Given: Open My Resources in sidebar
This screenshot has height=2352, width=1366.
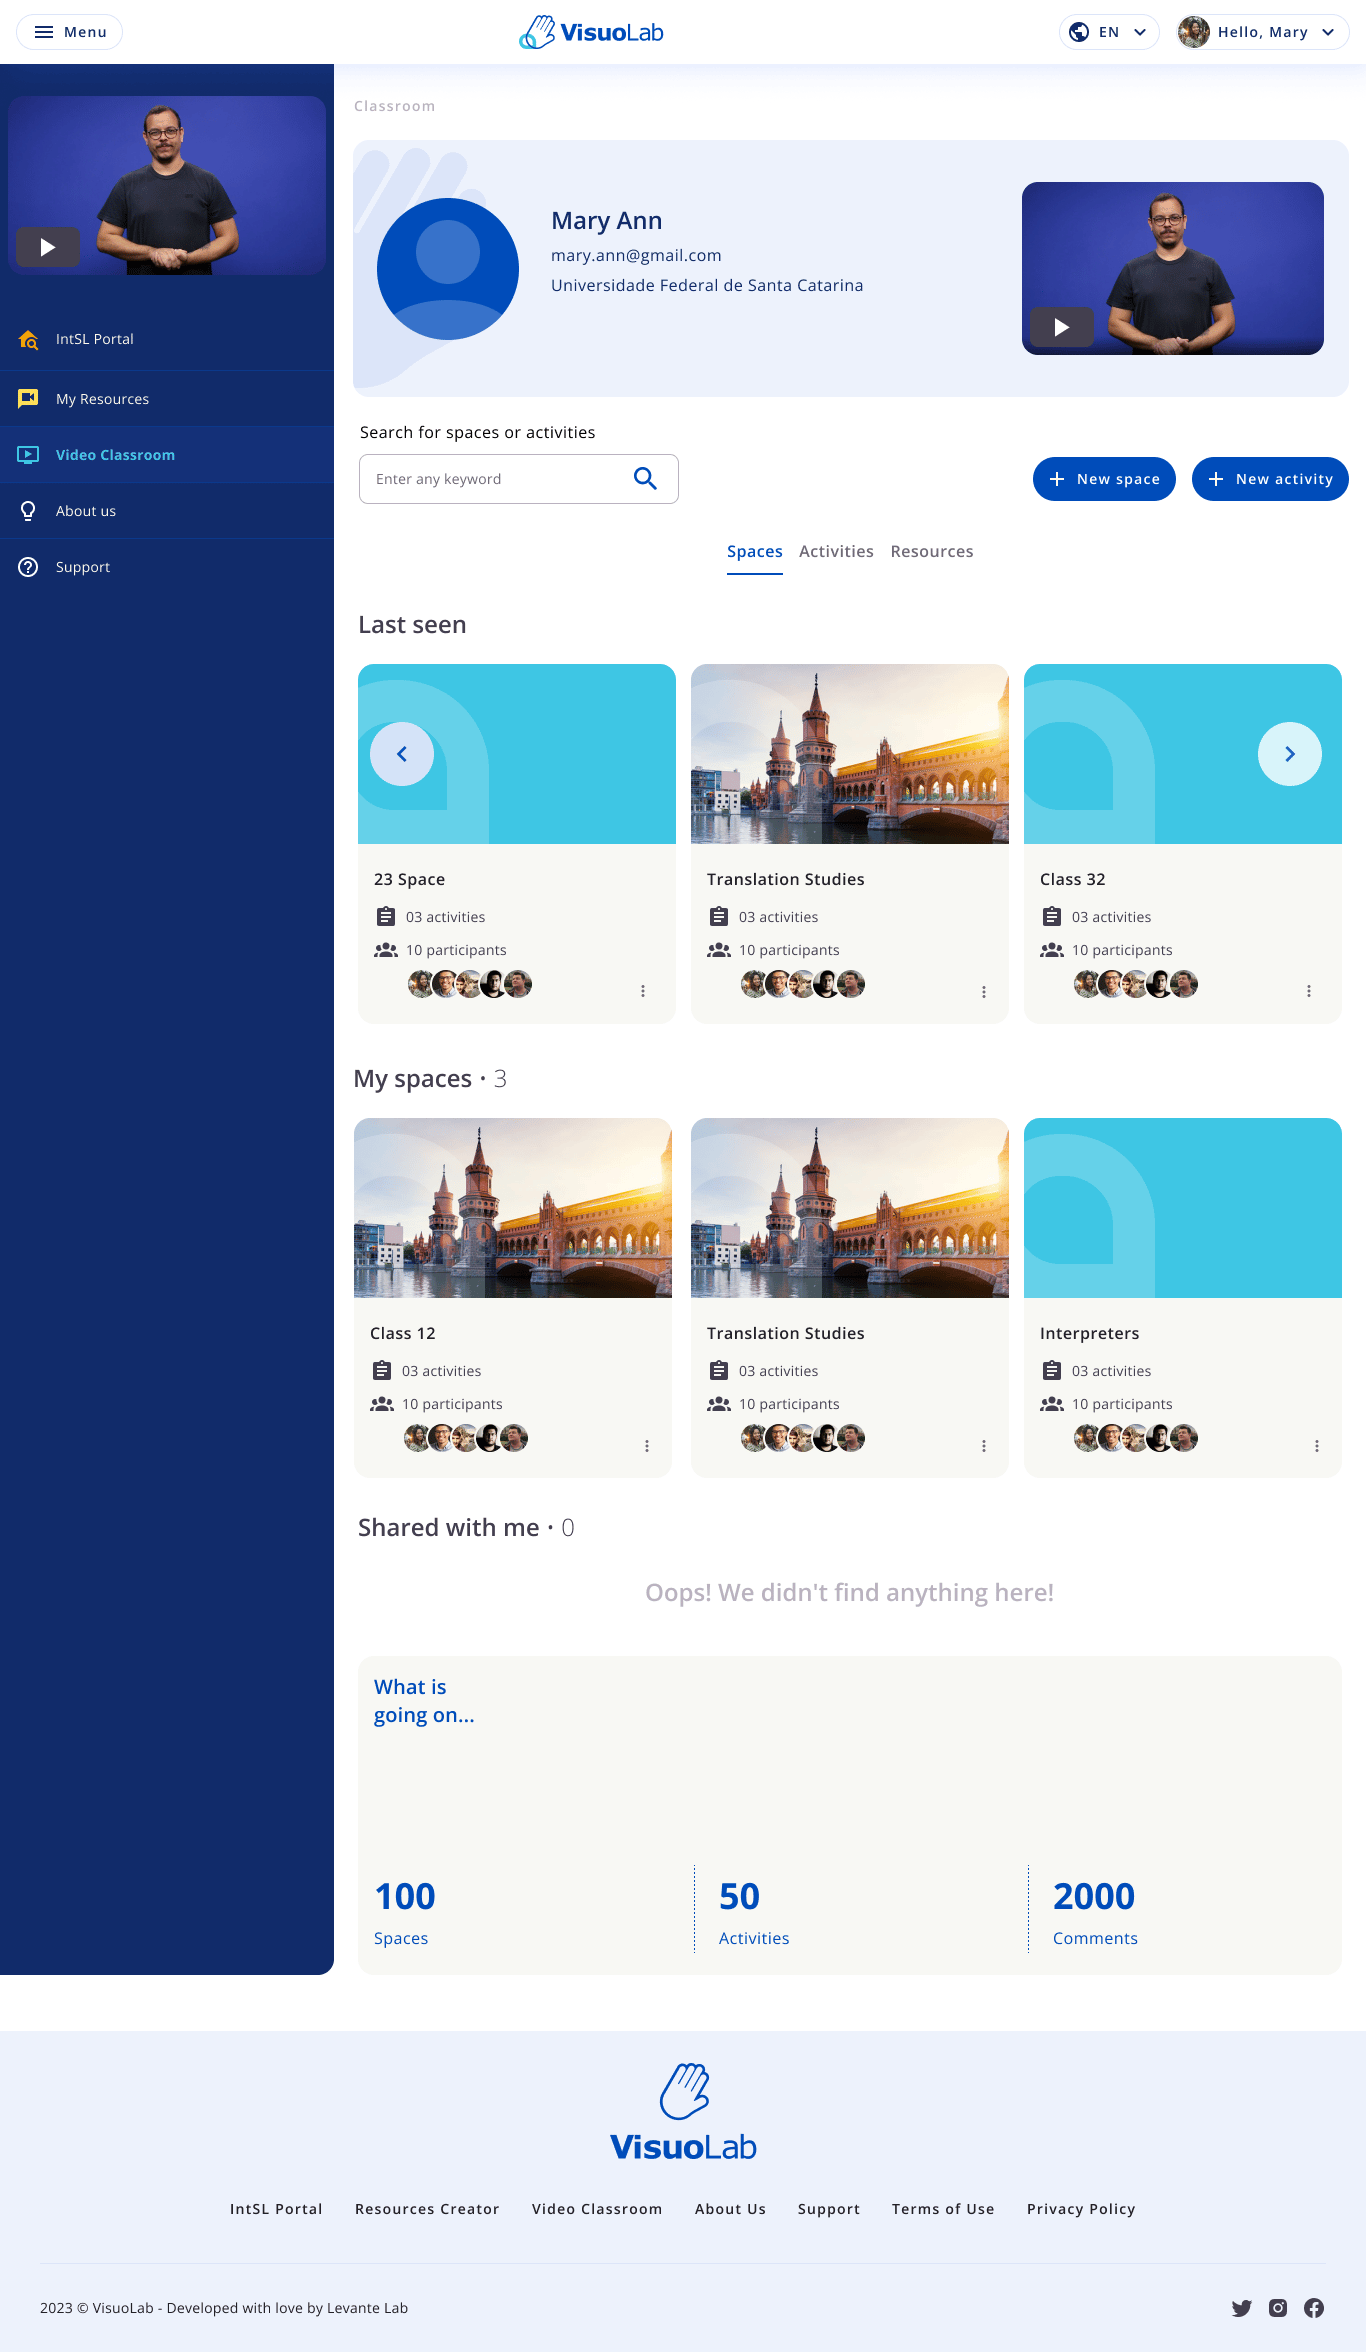Looking at the screenshot, I should tap(167, 399).
